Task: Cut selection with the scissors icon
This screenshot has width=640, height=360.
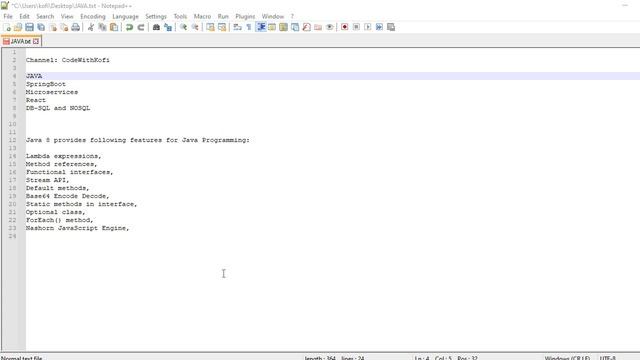Action: [91, 27]
